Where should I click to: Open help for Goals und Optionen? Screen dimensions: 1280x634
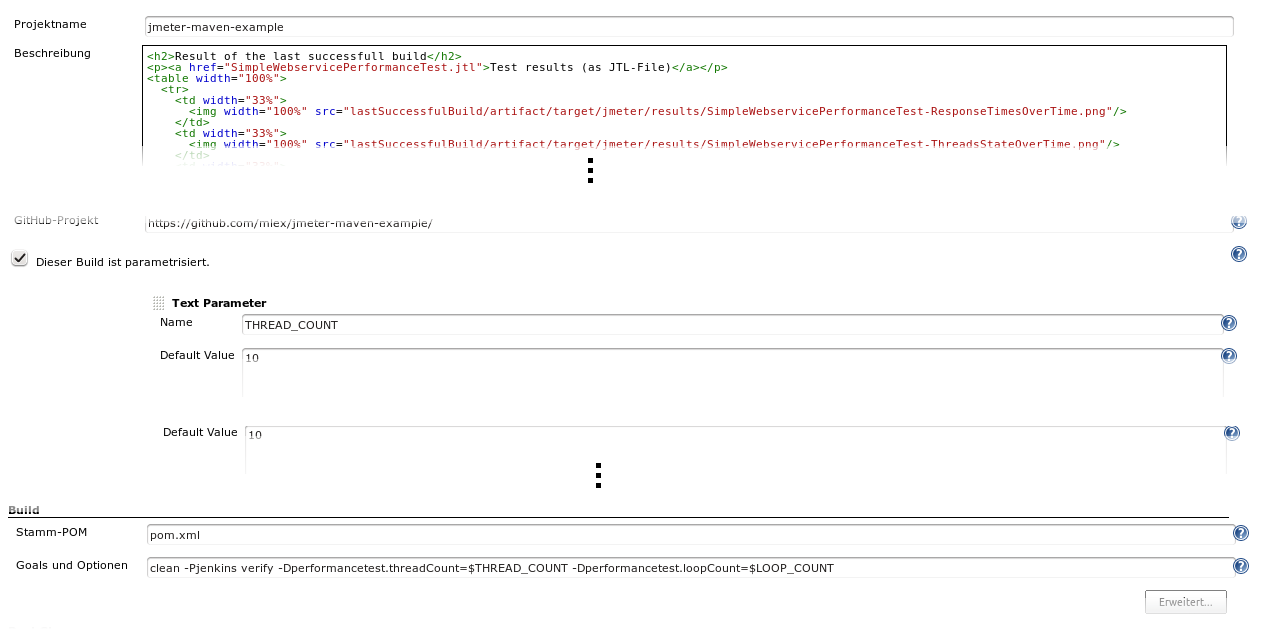[1241, 567]
